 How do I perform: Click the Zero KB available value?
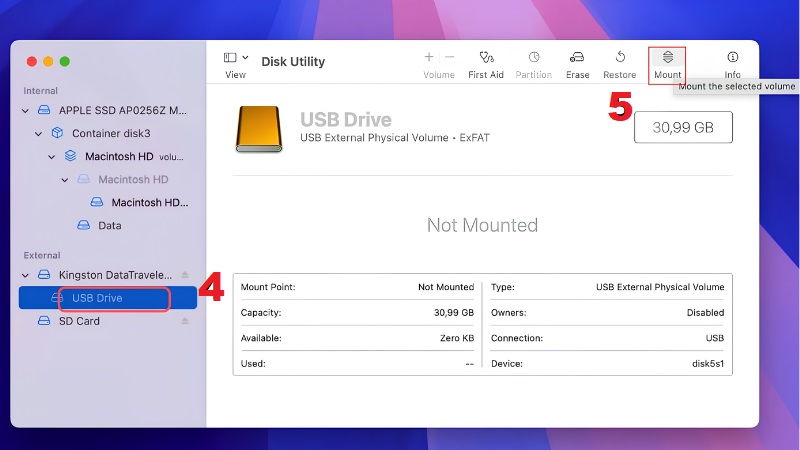[457, 338]
